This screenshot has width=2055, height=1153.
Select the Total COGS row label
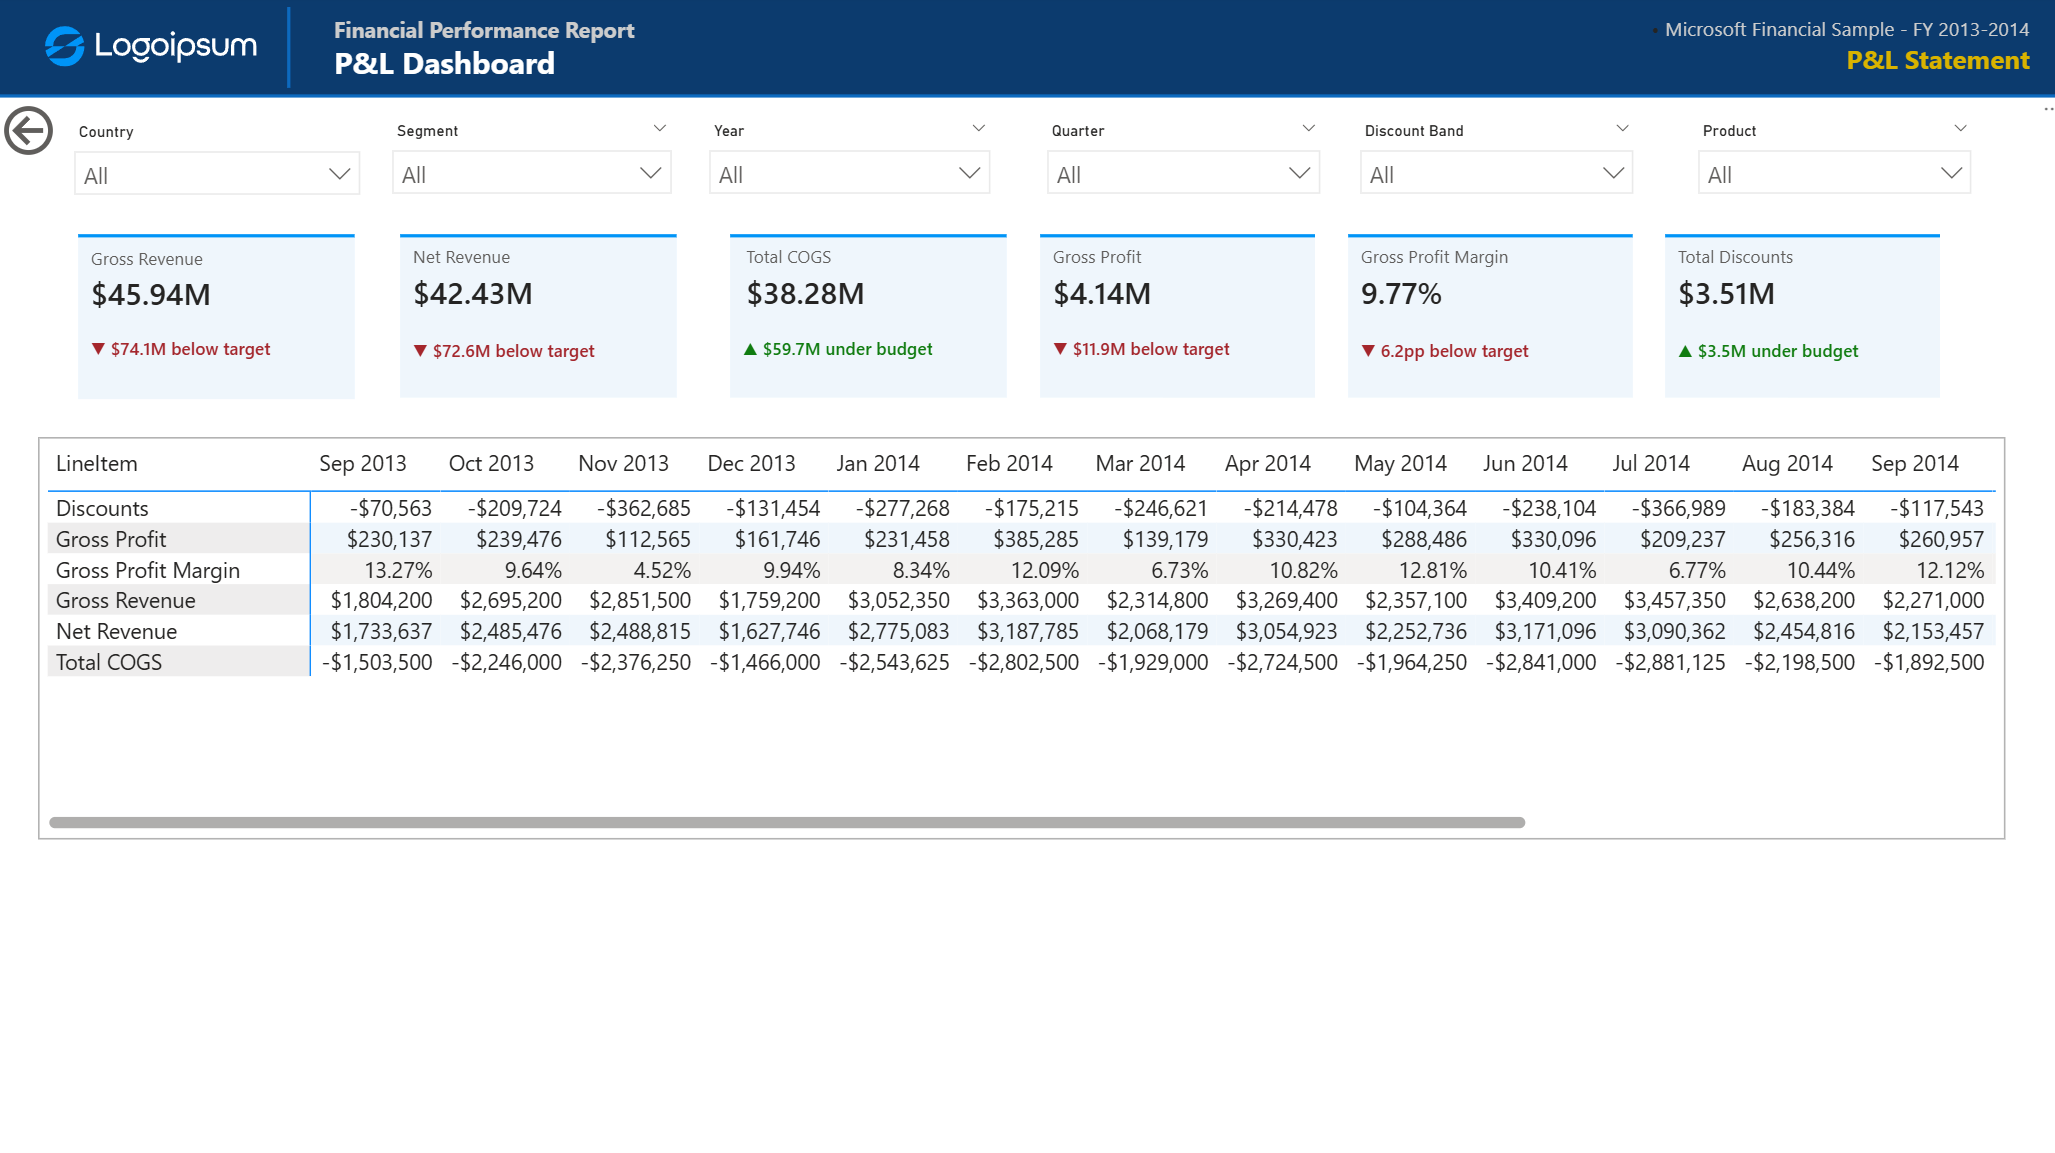click(x=109, y=662)
